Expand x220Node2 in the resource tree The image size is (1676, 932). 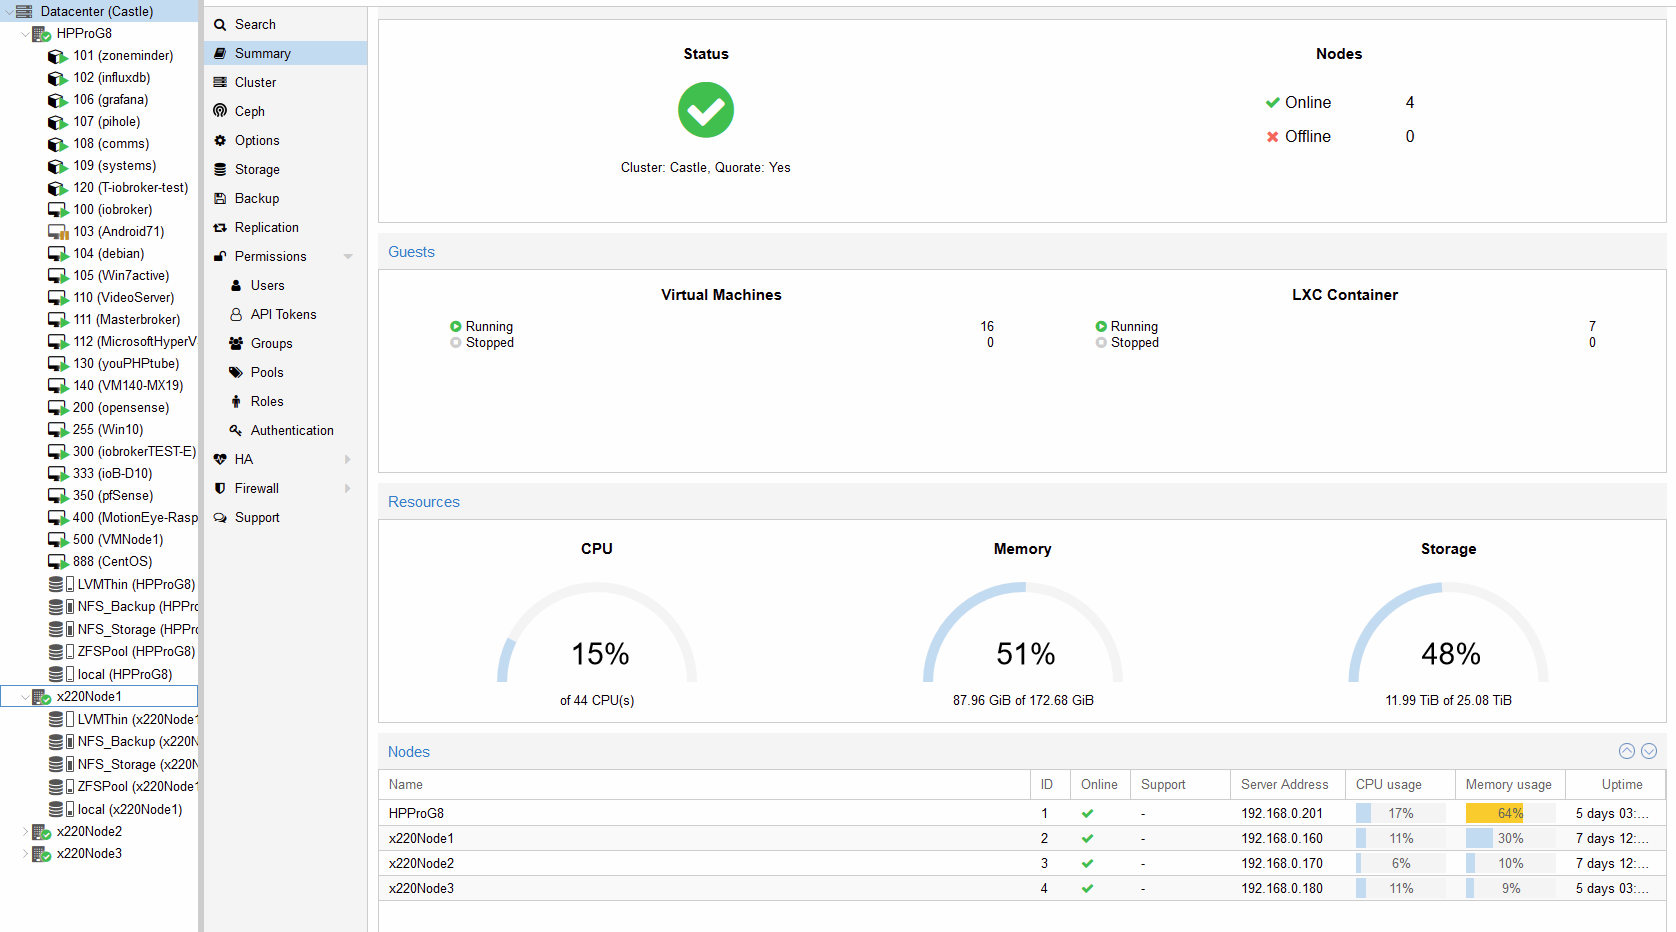coord(25,831)
